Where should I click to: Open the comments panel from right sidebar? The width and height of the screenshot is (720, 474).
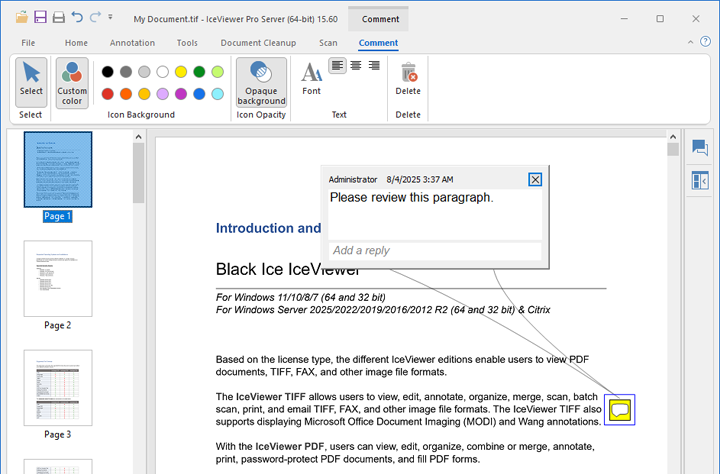[699, 149]
